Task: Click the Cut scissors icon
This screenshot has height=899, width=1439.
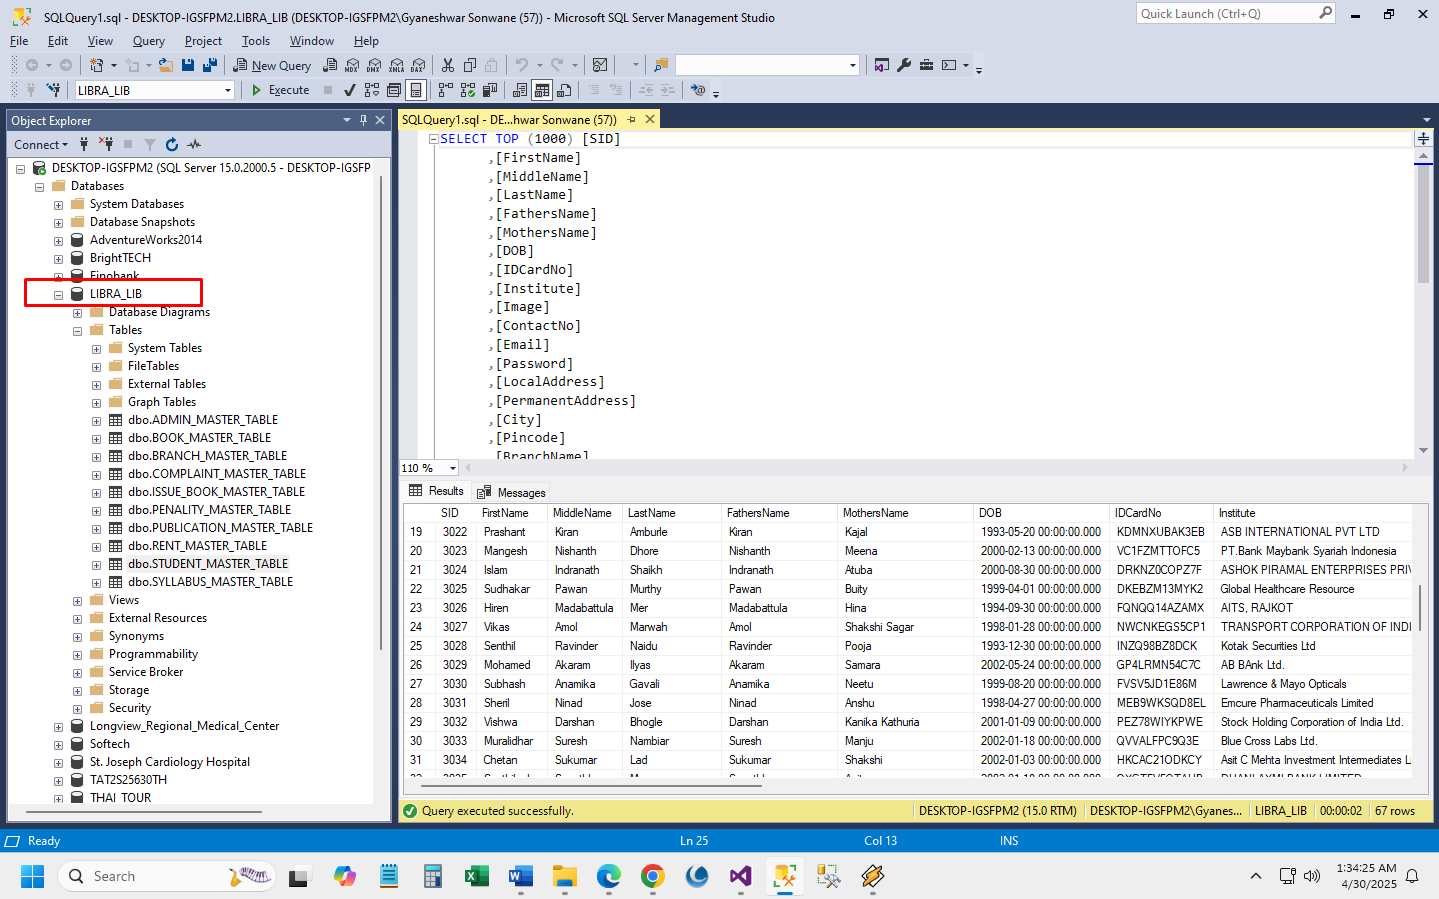Action: pyautogui.click(x=447, y=65)
